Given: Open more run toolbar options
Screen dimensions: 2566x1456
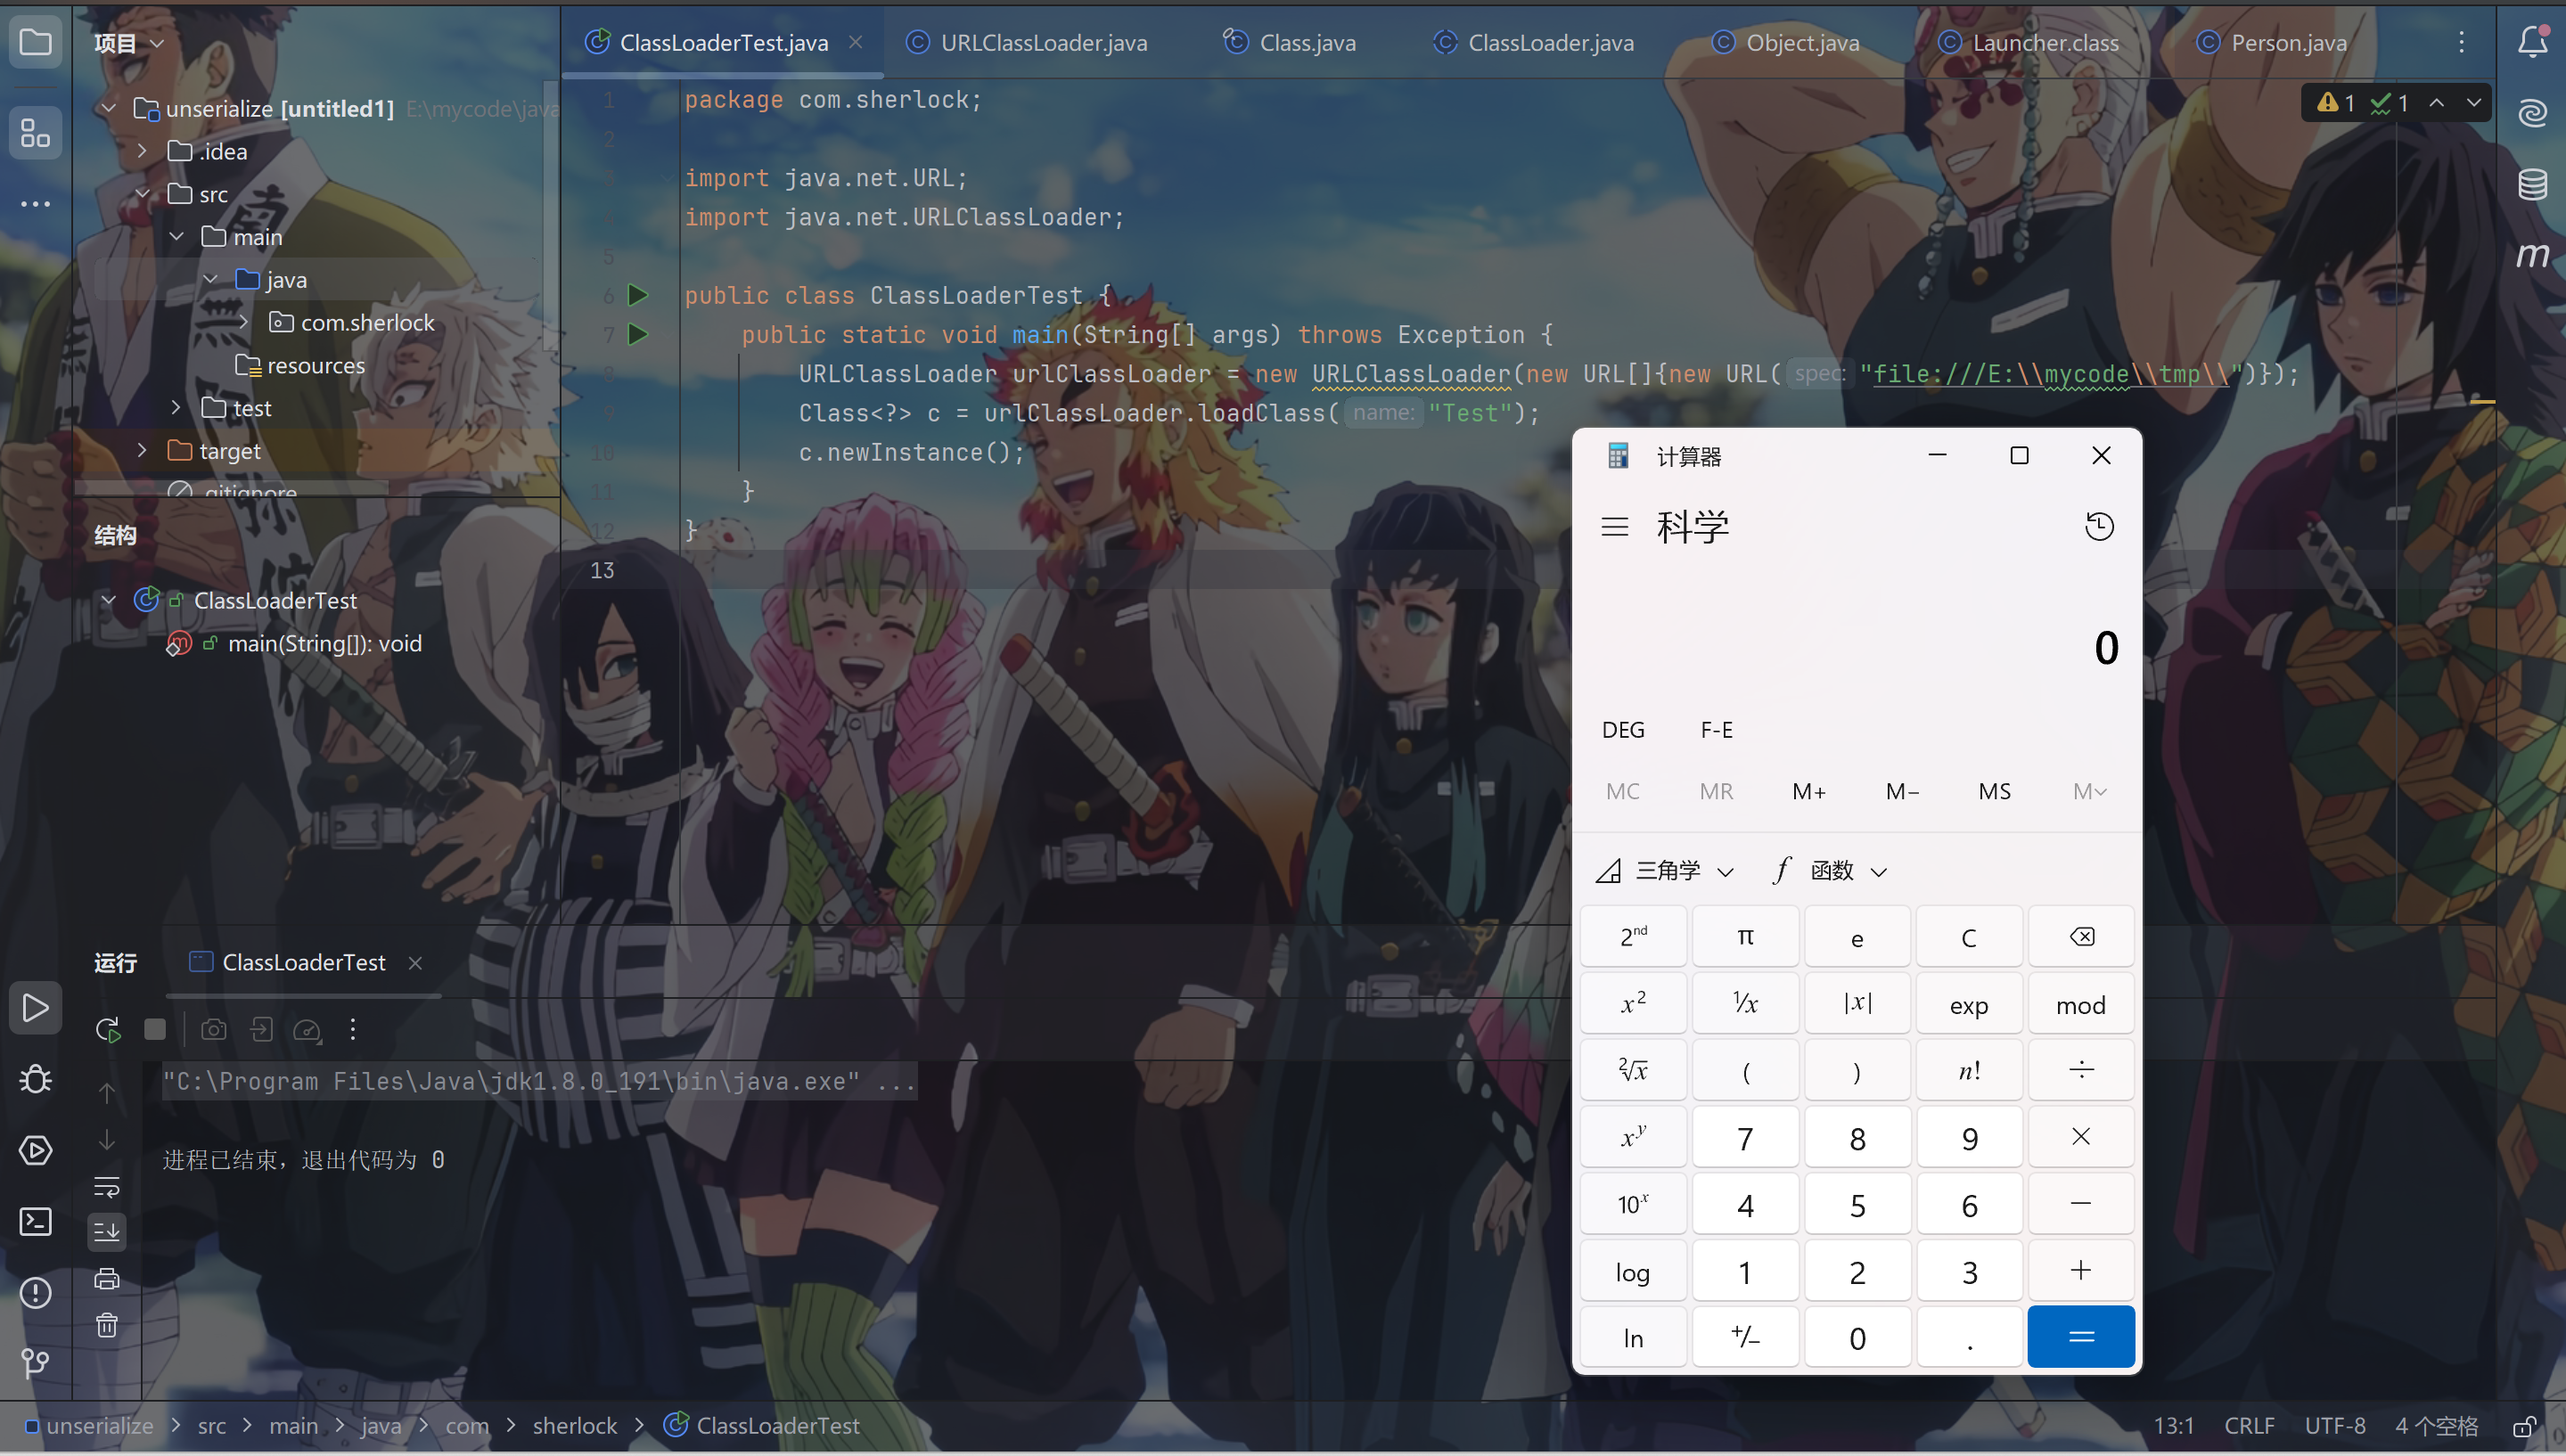Looking at the screenshot, I should pyautogui.click(x=353, y=1029).
